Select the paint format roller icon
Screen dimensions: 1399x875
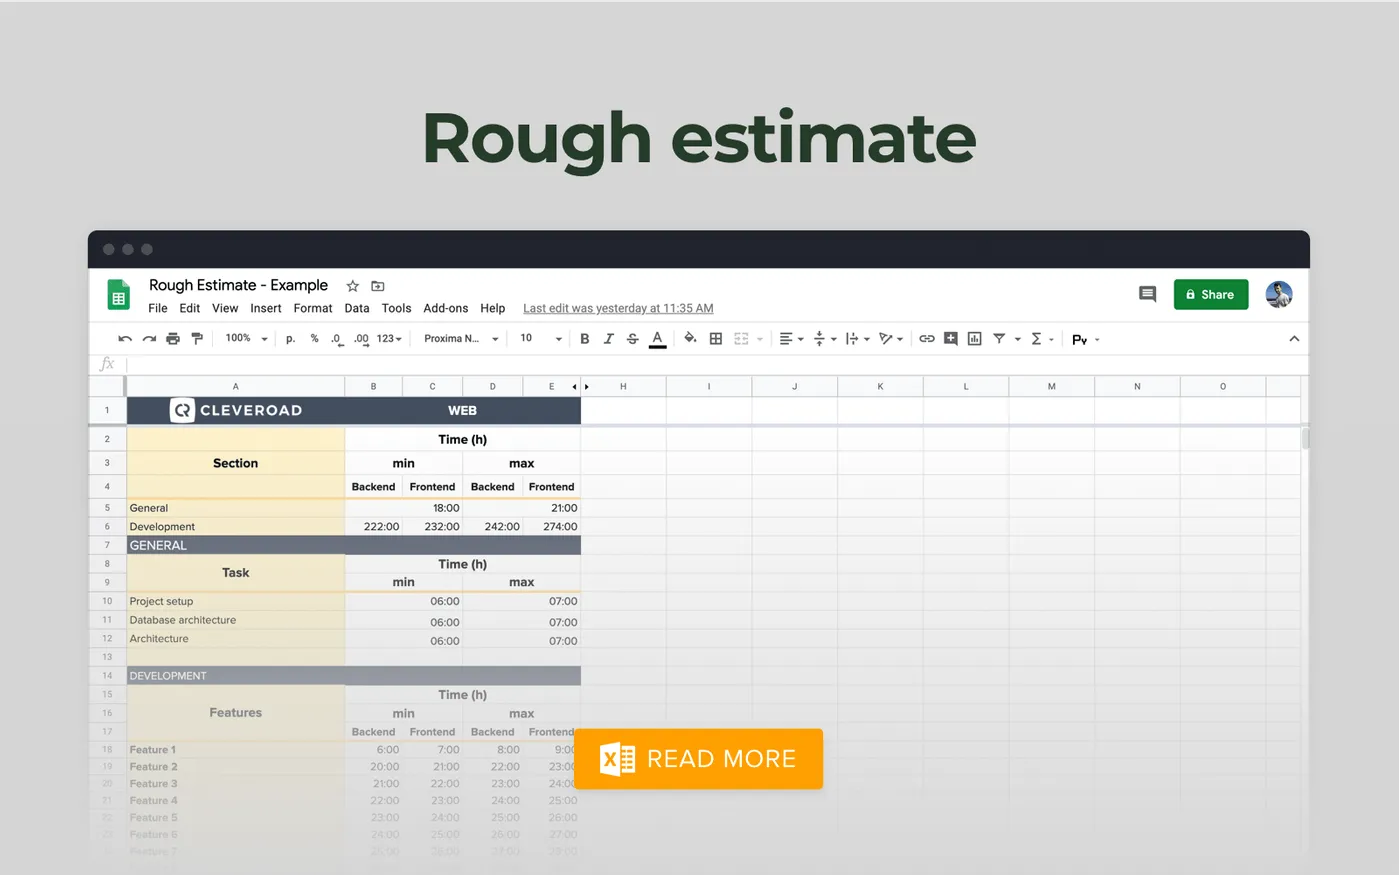(x=197, y=339)
